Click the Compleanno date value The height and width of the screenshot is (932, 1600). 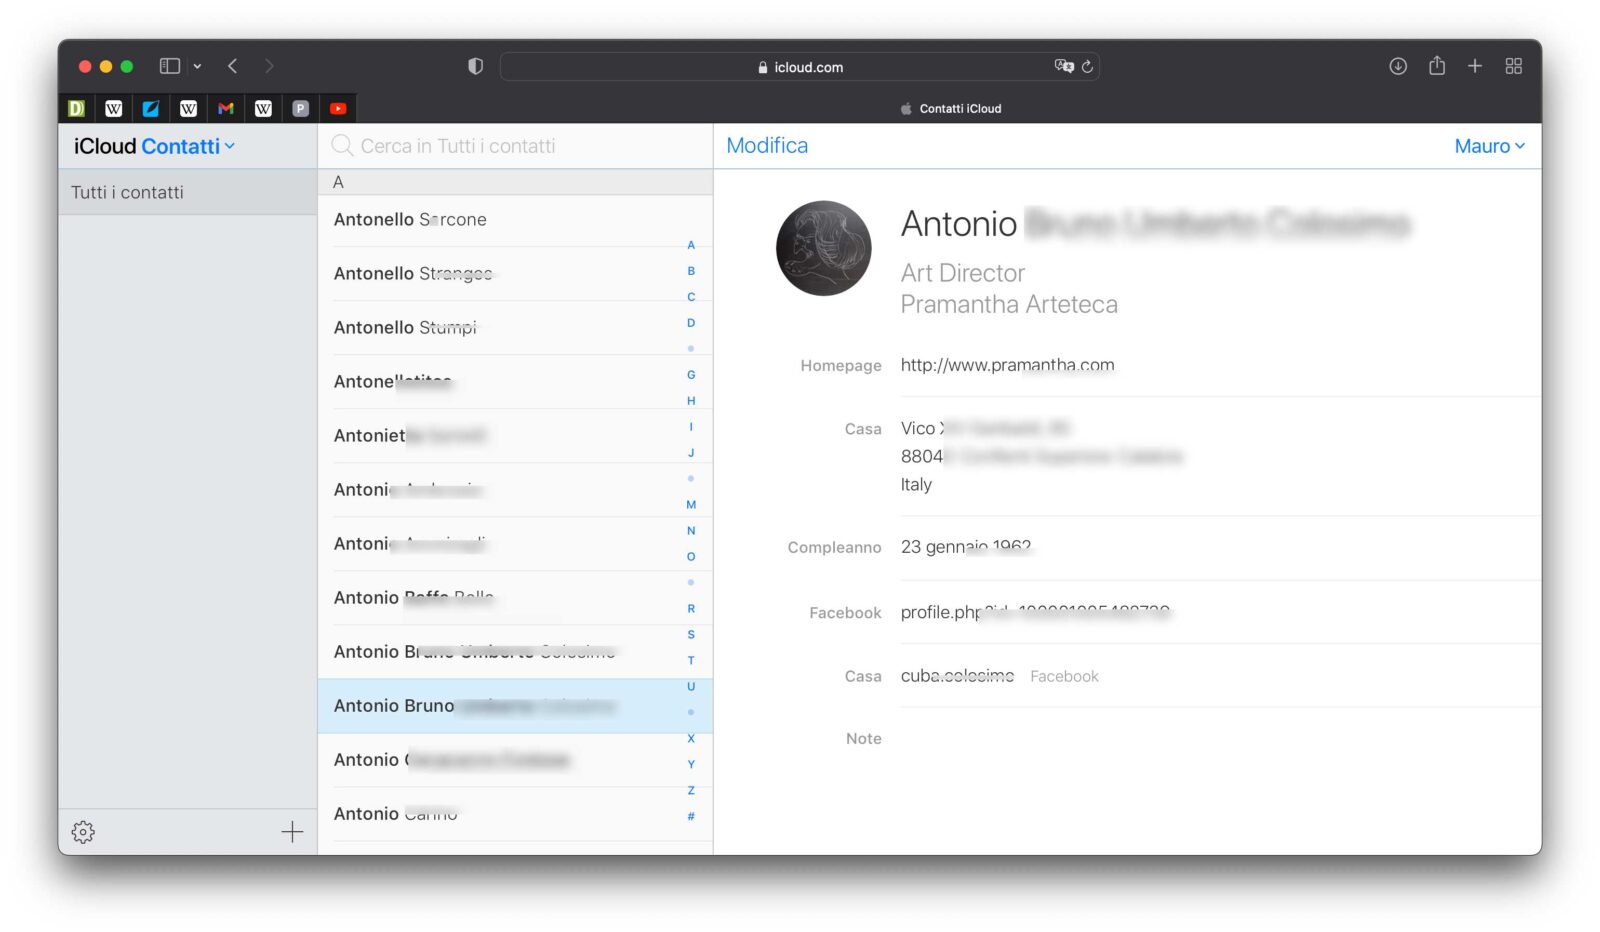tap(966, 547)
